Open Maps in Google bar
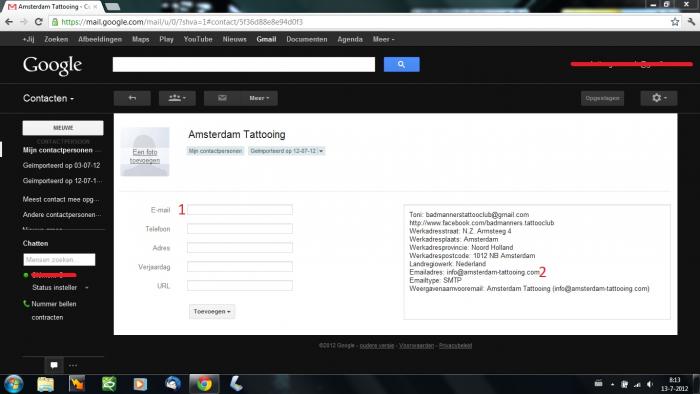 pyautogui.click(x=141, y=39)
